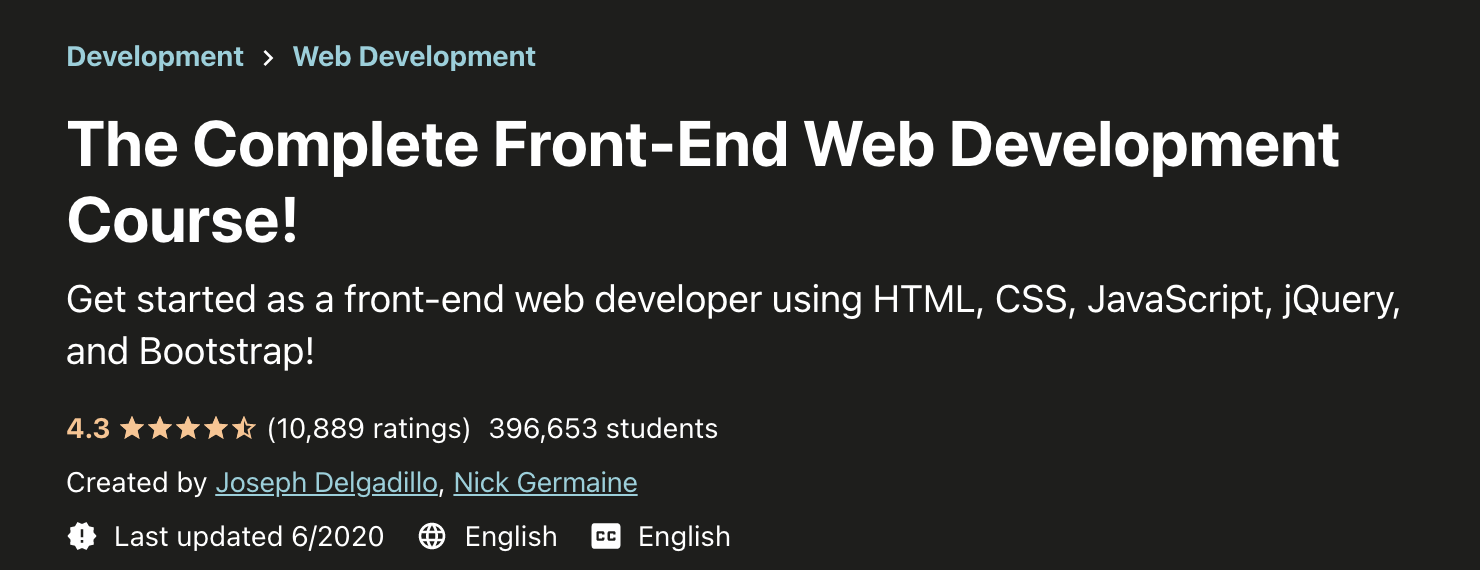Click the first rating star
The width and height of the screenshot is (1480, 570).
pos(132,430)
